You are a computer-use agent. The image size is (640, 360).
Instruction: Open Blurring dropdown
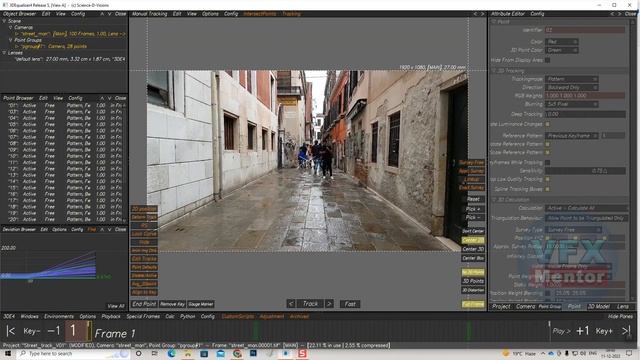572,104
